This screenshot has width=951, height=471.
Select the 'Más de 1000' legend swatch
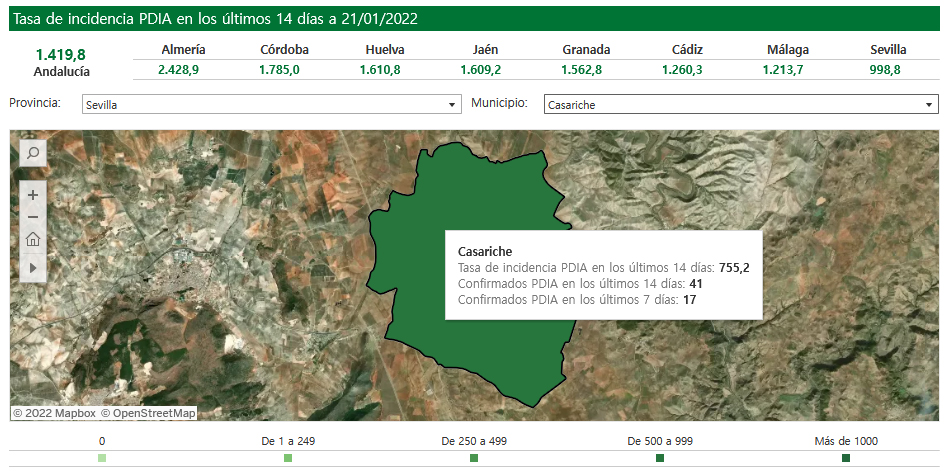coord(846,458)
